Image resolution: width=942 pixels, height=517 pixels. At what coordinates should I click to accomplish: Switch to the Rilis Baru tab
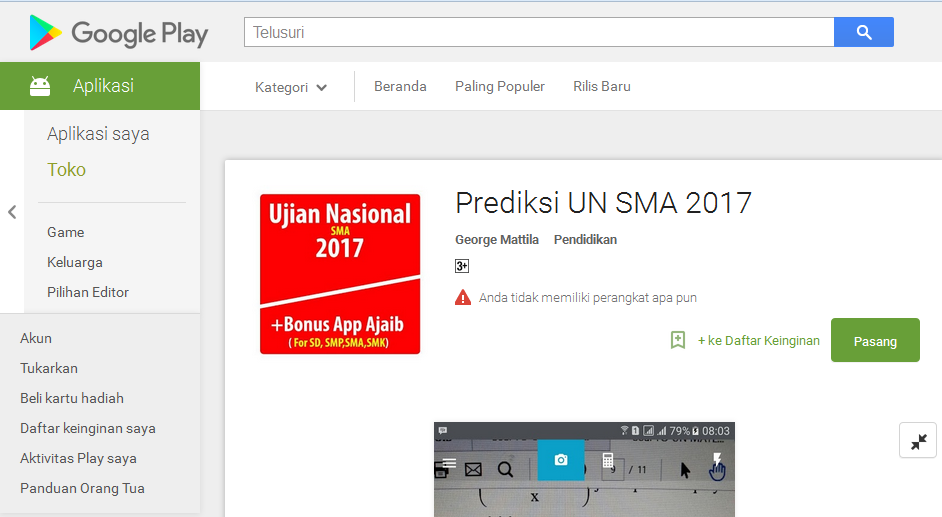pyautogui.click(x=601, y=86)
